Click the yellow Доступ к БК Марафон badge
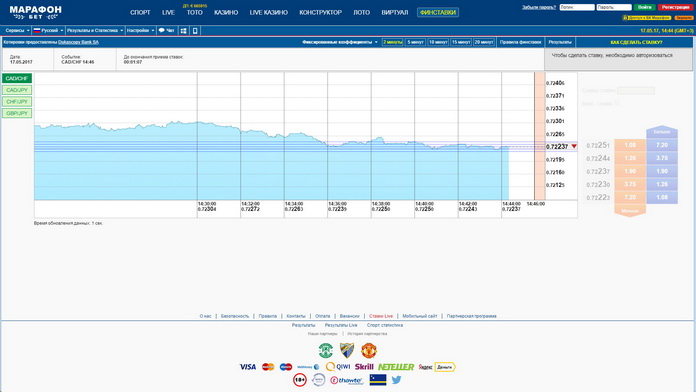This screenshot has width=696, height=392. tap(646, 18)
